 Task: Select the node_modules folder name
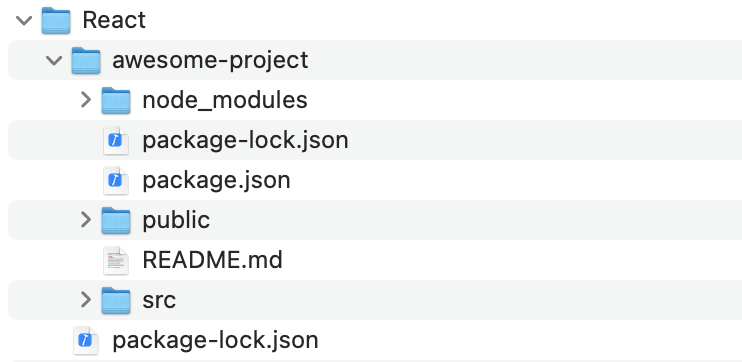pos(225,100)
